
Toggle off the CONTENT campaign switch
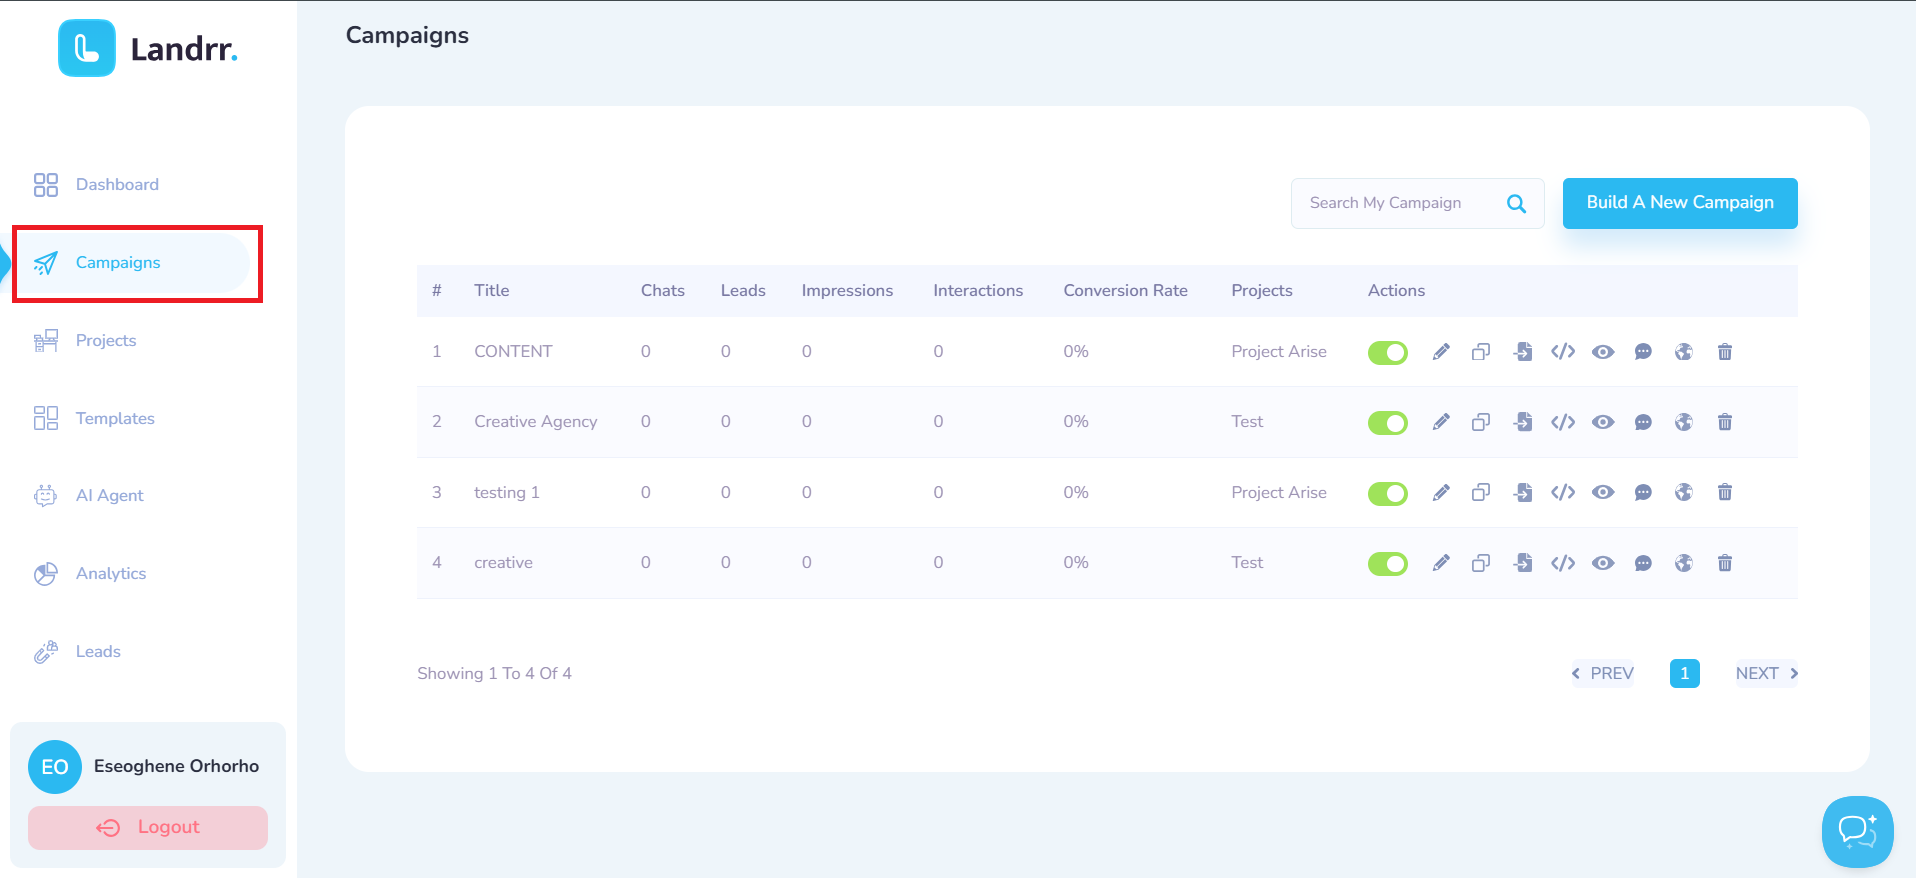pos(1388,352)
